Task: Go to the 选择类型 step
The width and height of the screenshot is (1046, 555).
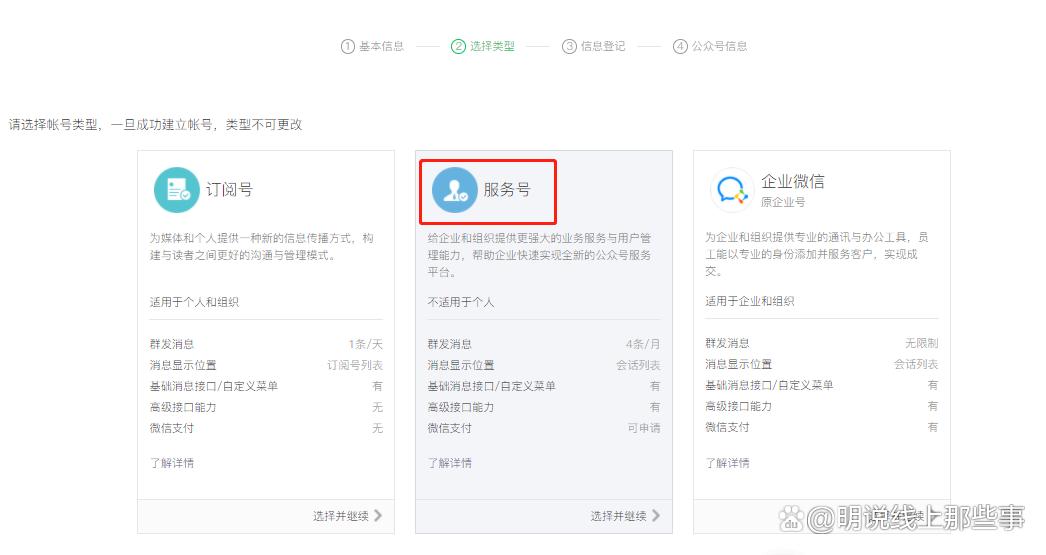Action: click(x=492, y=46)
